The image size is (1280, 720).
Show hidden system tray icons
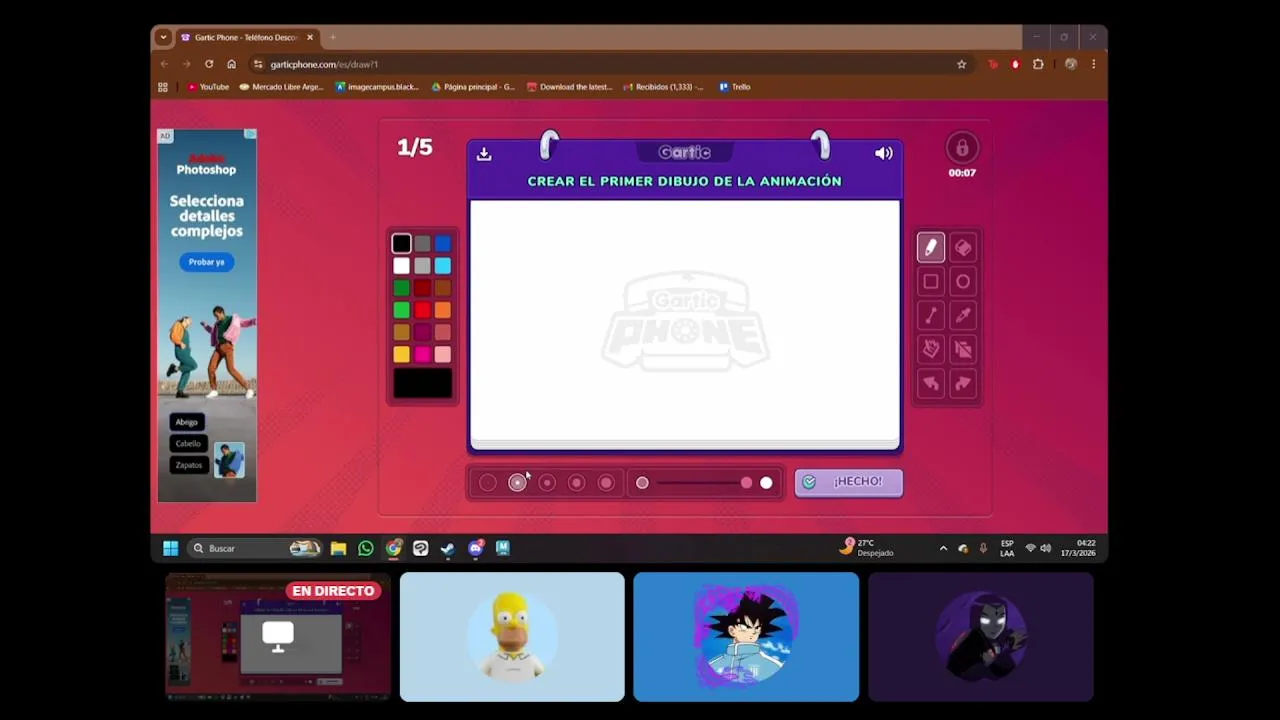point(943,548)
